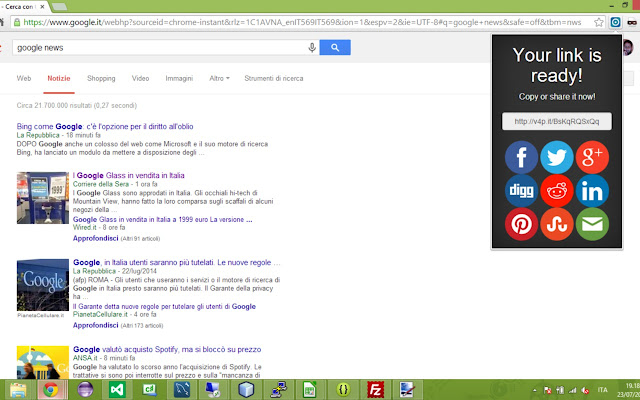Viewport: 640px width, 400px height.
Task: Open MySQL Workbench dolphin taskbar icon
Action: coord(182,390)
